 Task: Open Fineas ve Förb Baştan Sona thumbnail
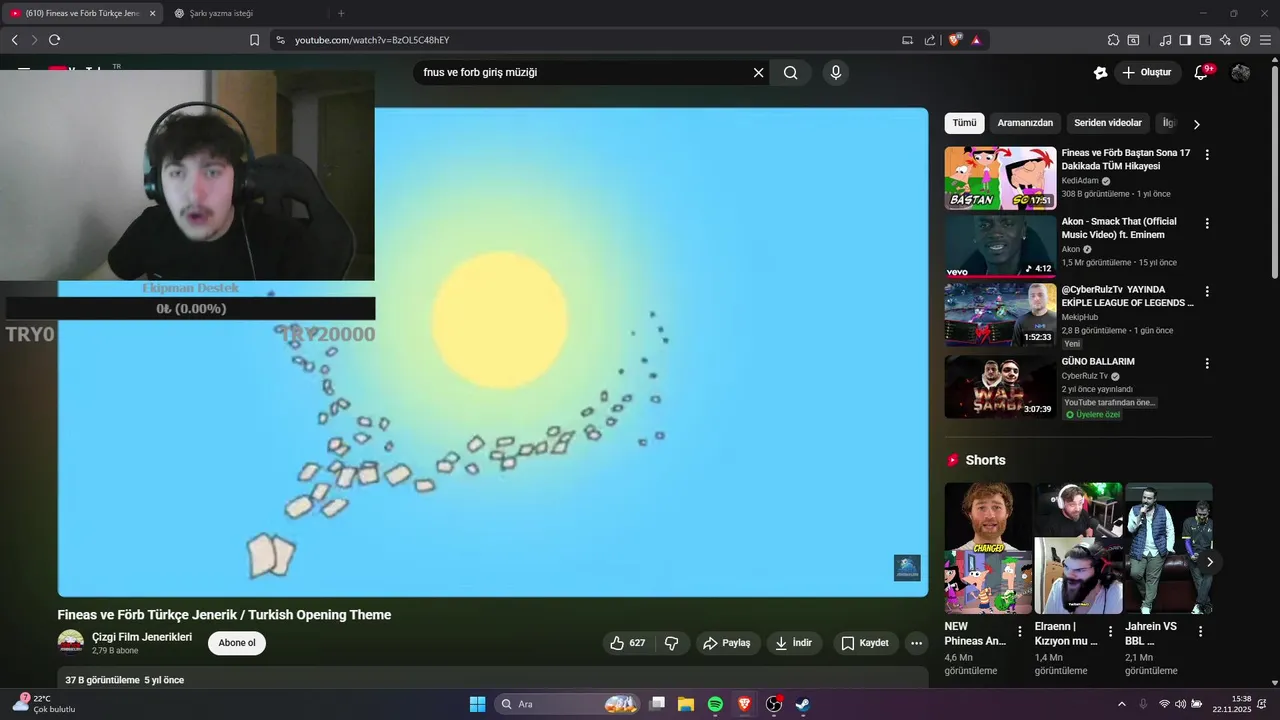click(x=1000, y=178)
